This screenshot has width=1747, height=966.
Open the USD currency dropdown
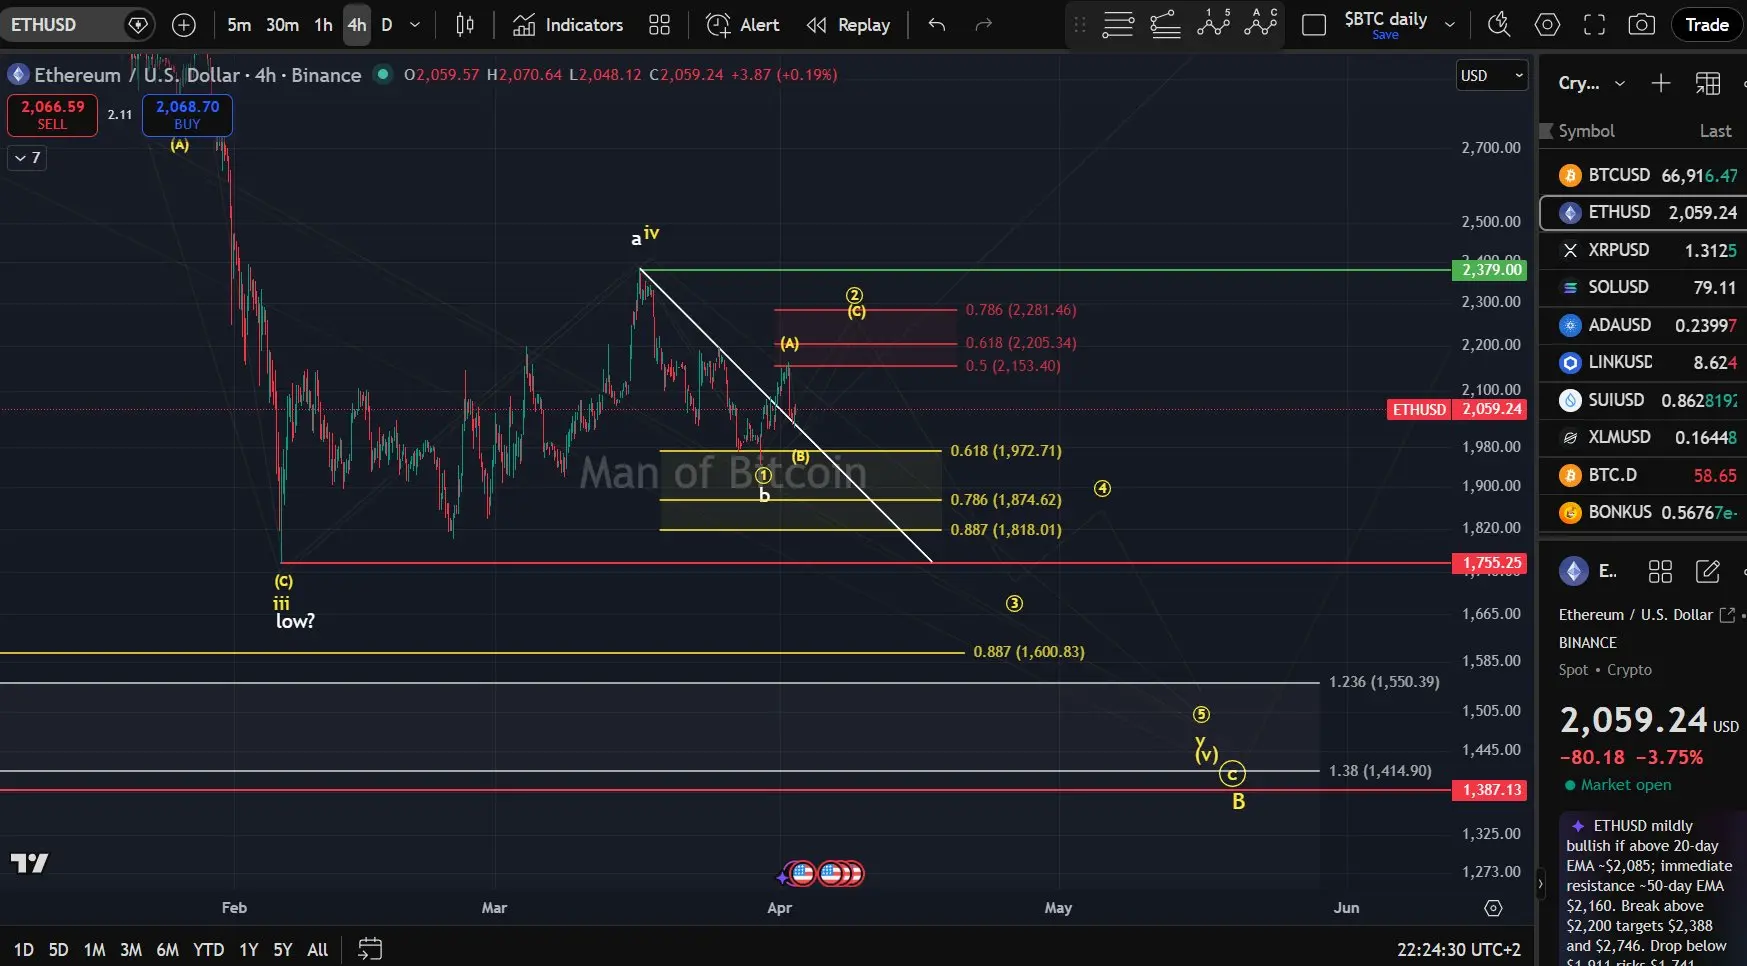(1491, 76)
